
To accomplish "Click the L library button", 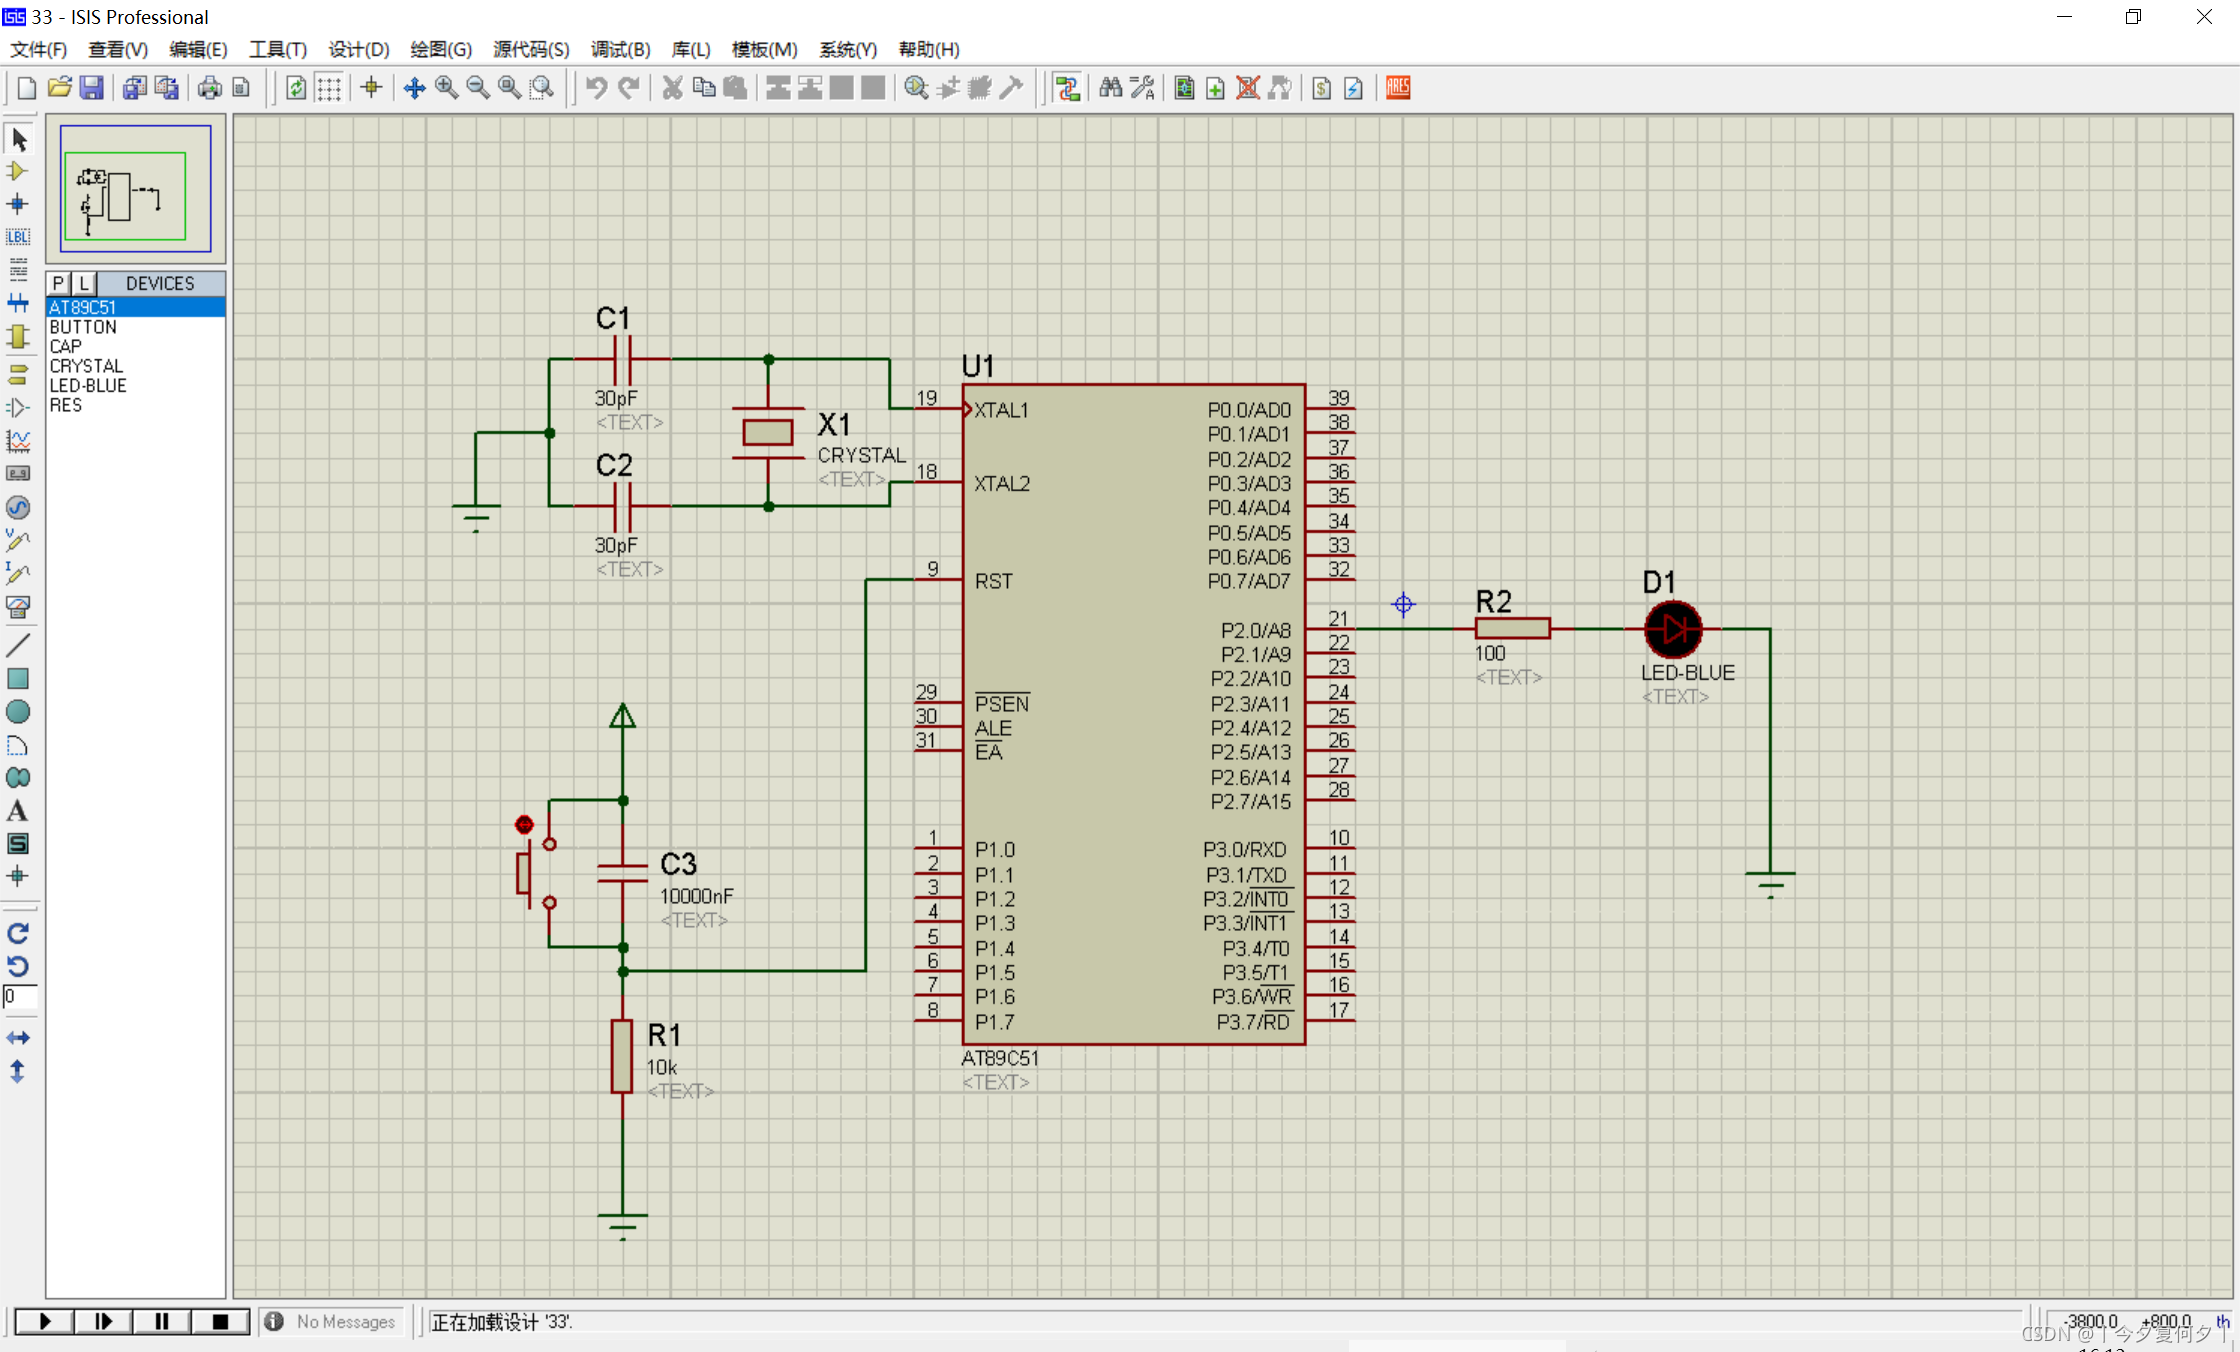I will (84, 283).
